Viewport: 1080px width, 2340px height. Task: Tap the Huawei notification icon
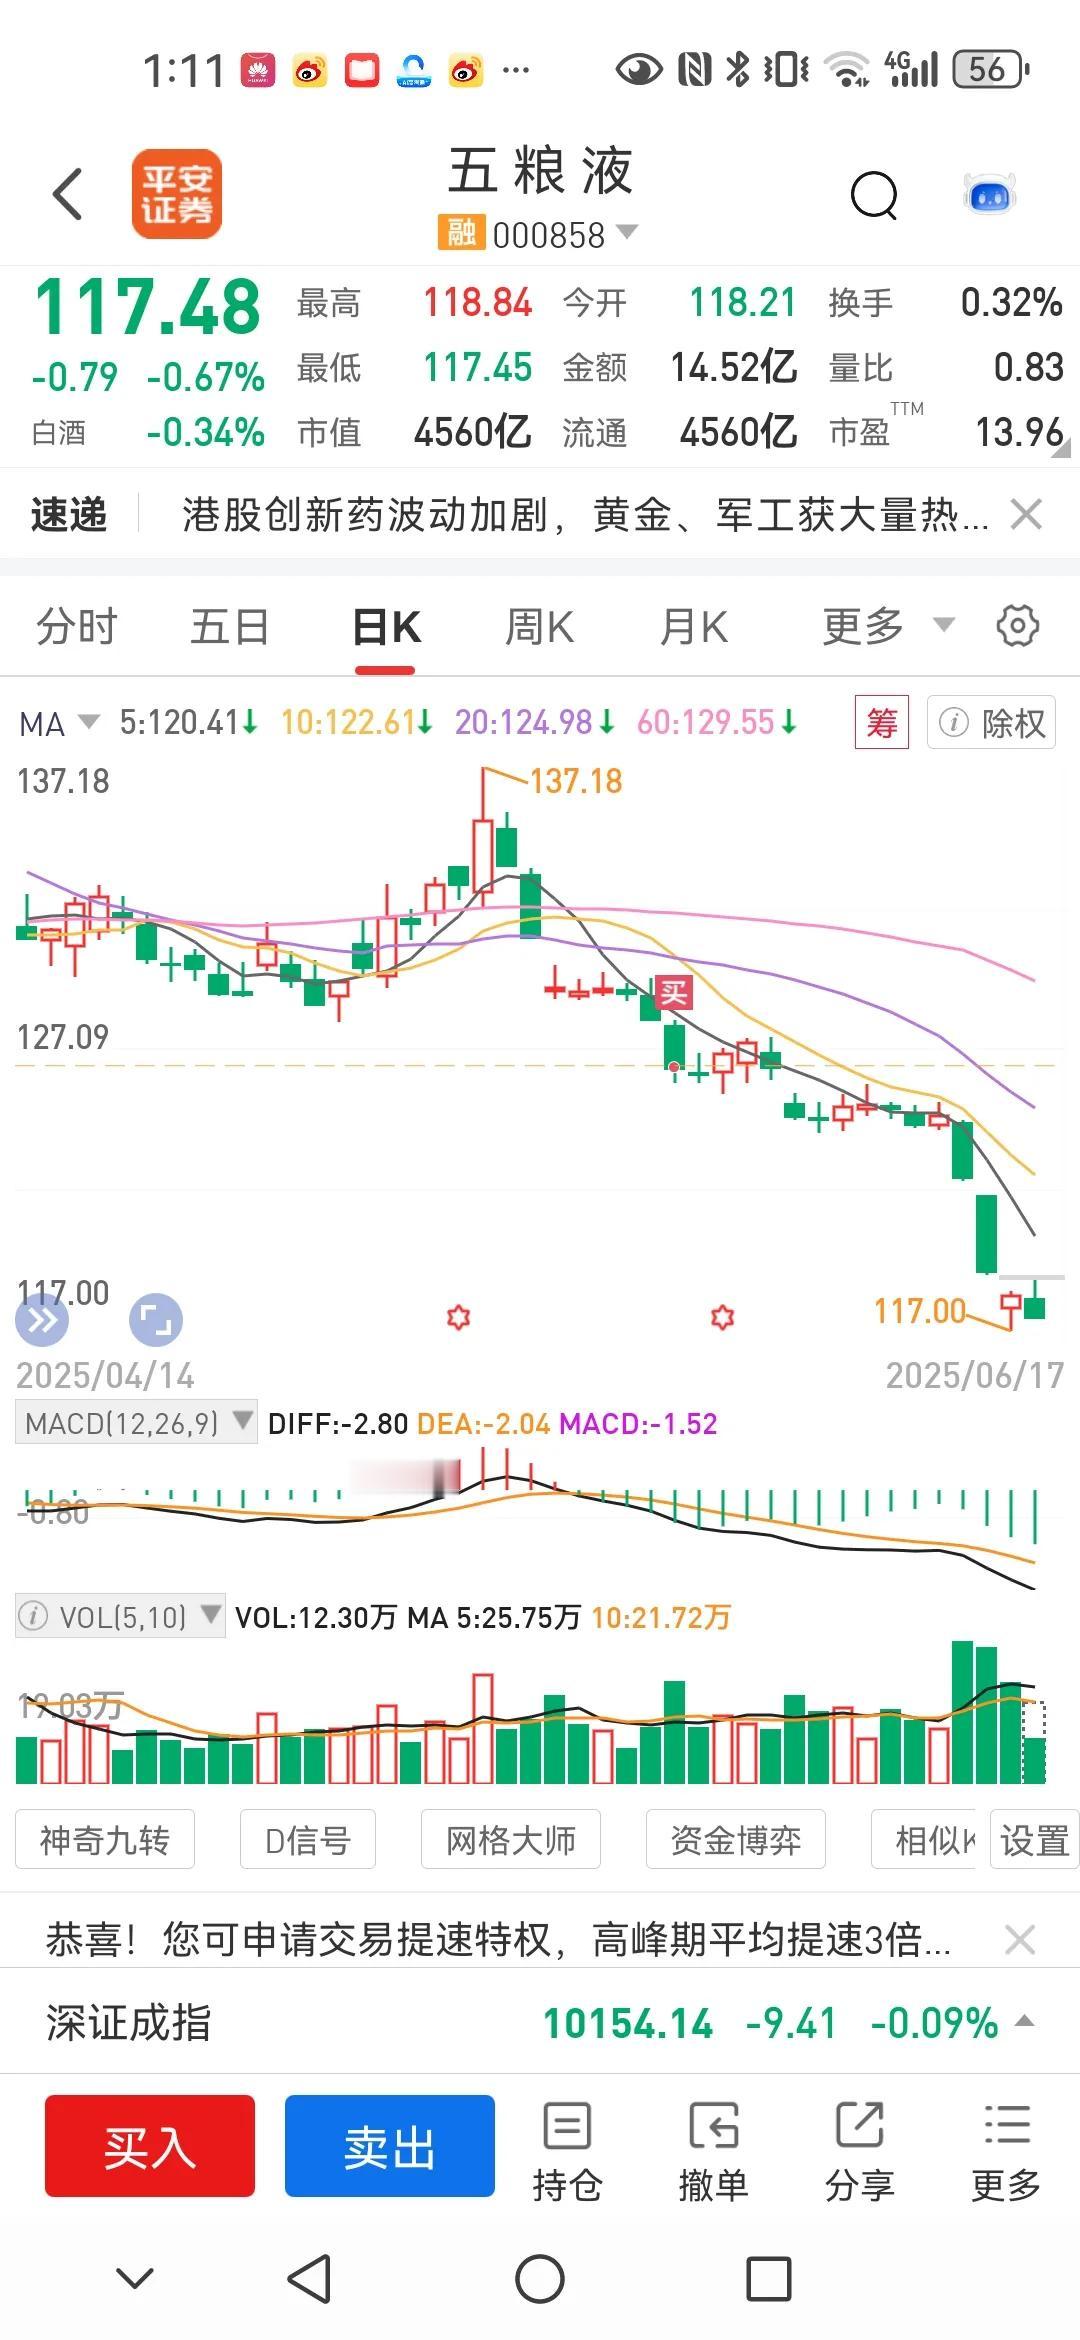(258, 71)
